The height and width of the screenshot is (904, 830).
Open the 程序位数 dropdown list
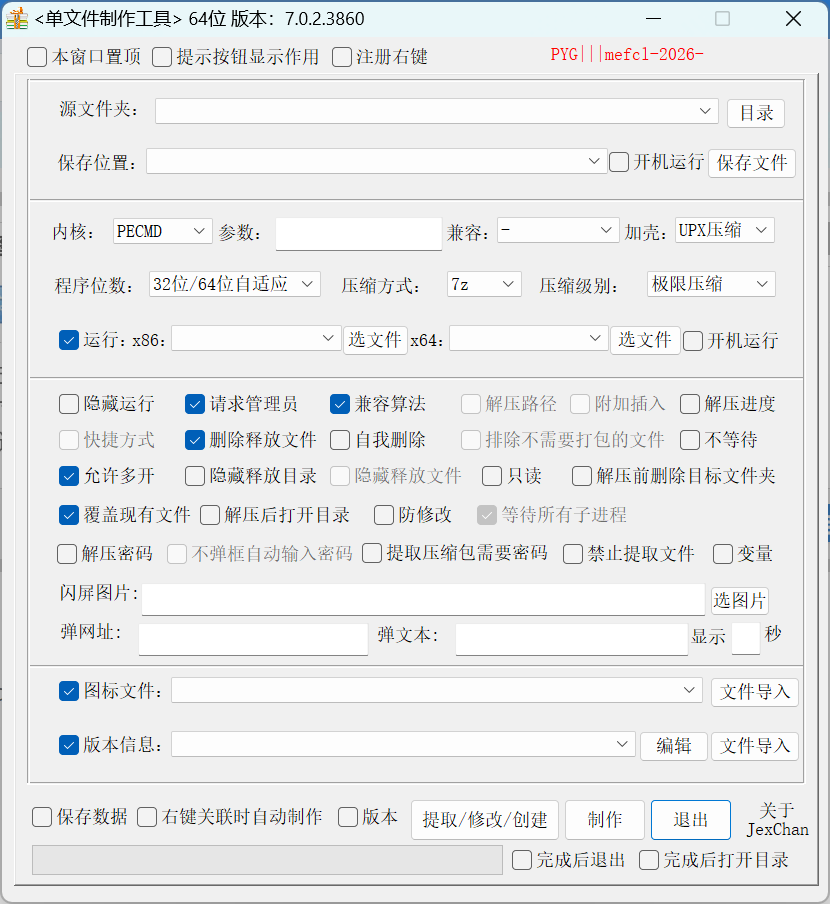234,284
